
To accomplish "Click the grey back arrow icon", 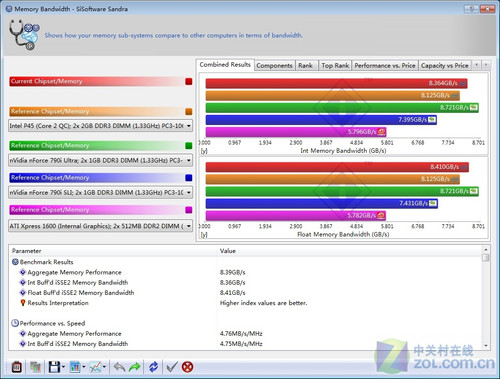I will tap(119, 367).
